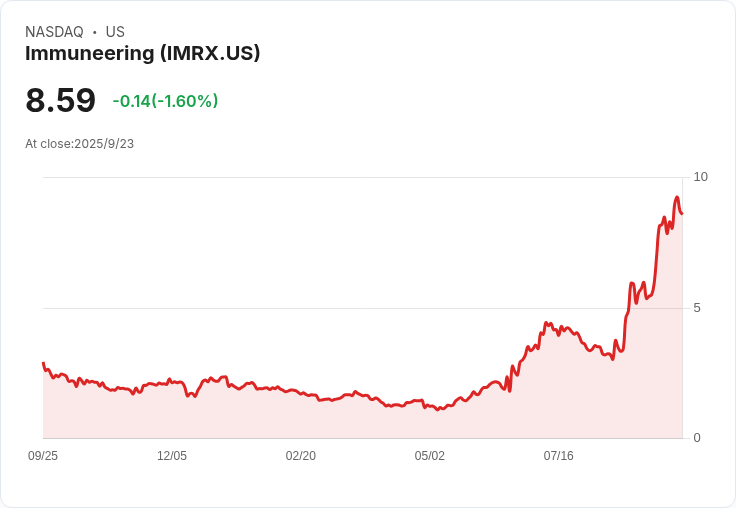Image resolution: width=736 pixels, height=508 pixels.
Task: Click the 09/25 date axis label
Action: click(x=43, y=456)
